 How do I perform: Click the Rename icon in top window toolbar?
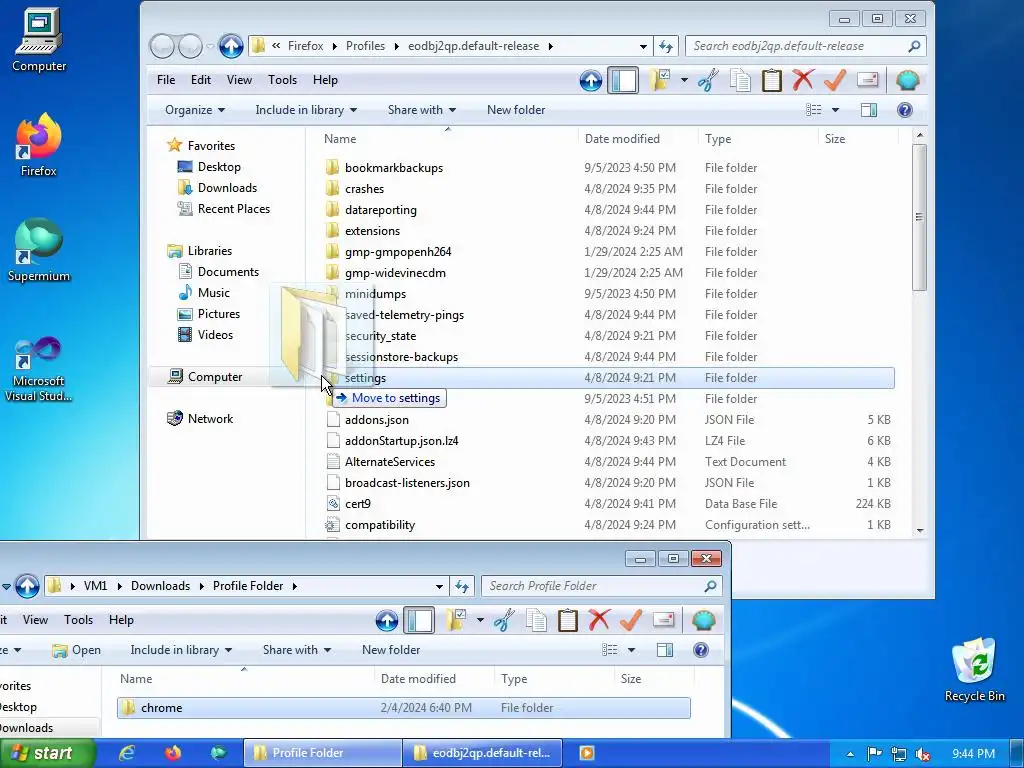(x=867, y=80)
